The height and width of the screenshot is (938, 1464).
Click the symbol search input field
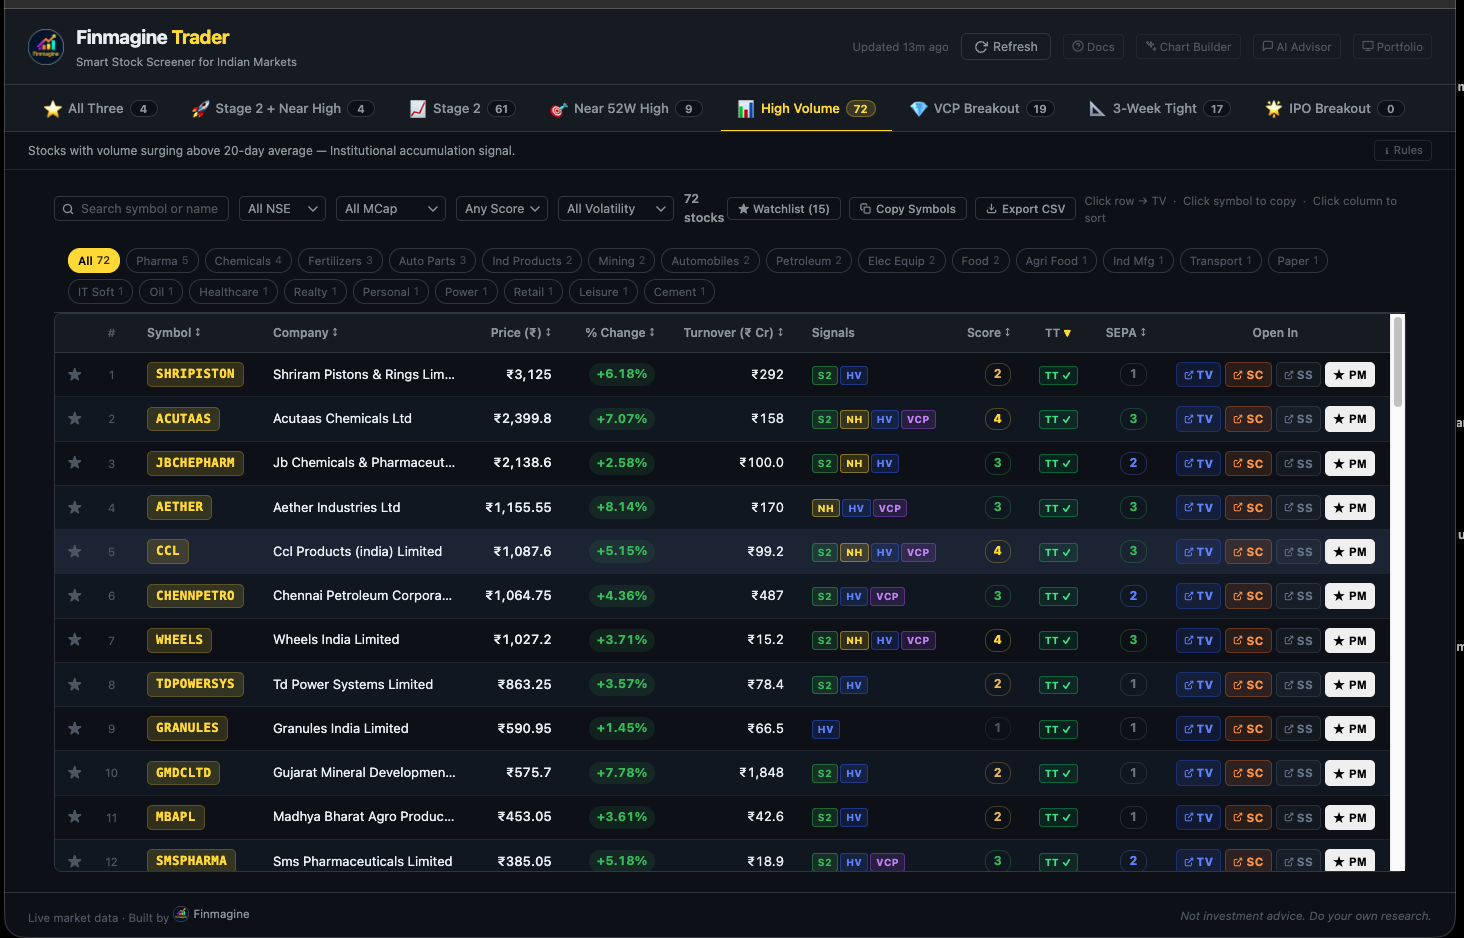tap(141, 208)
